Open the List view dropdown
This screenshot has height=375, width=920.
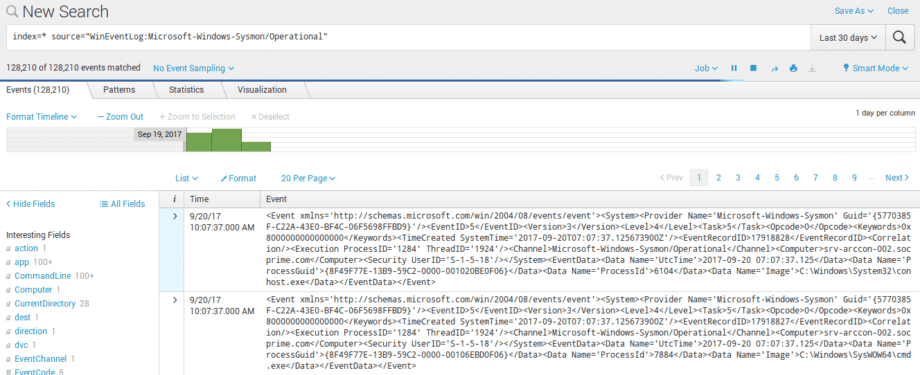187,178
